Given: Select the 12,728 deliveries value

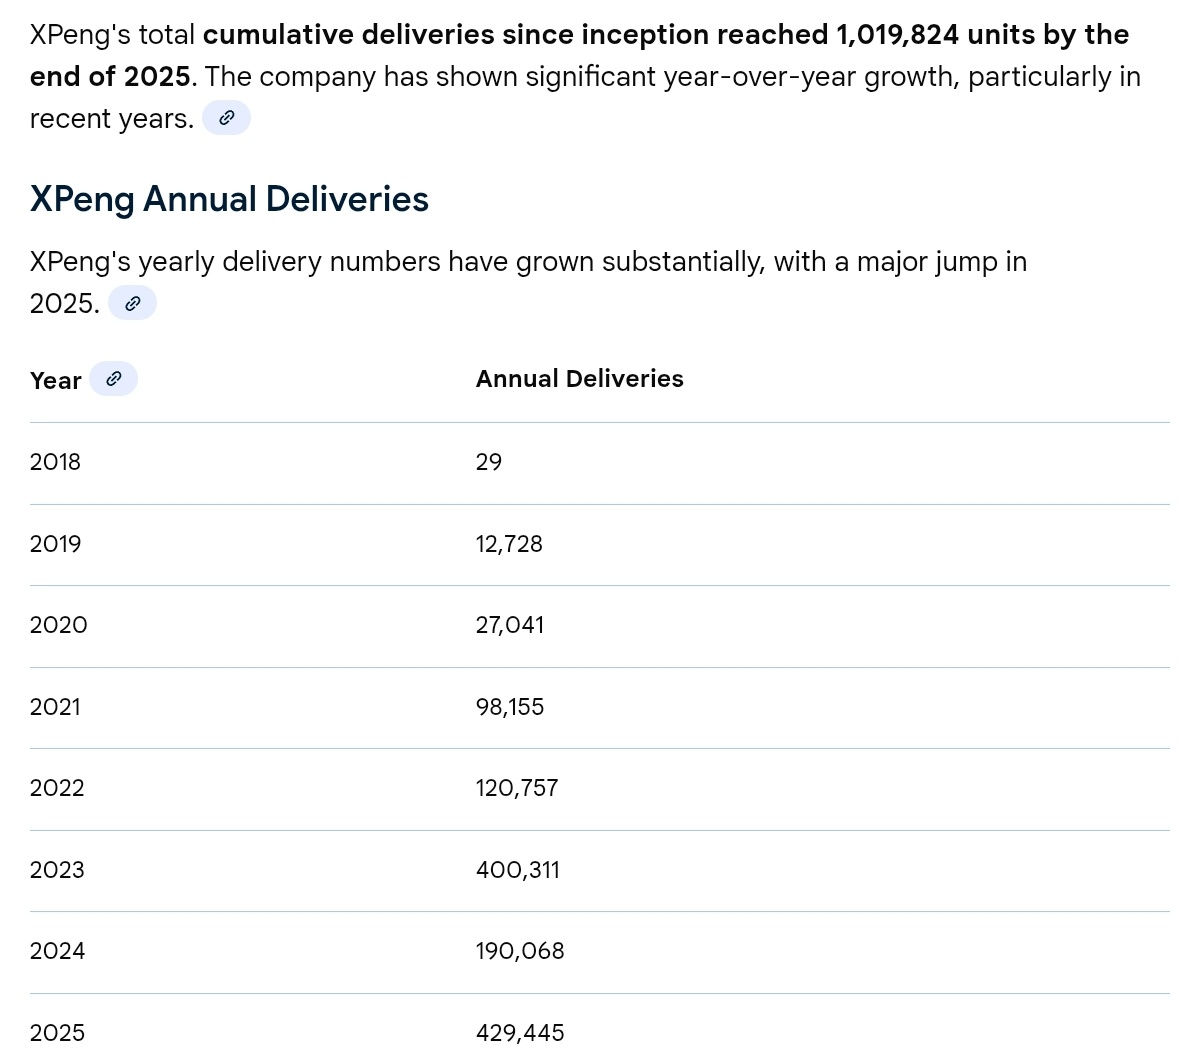Looking at the screenshot, I should click(x=509, y=544).
